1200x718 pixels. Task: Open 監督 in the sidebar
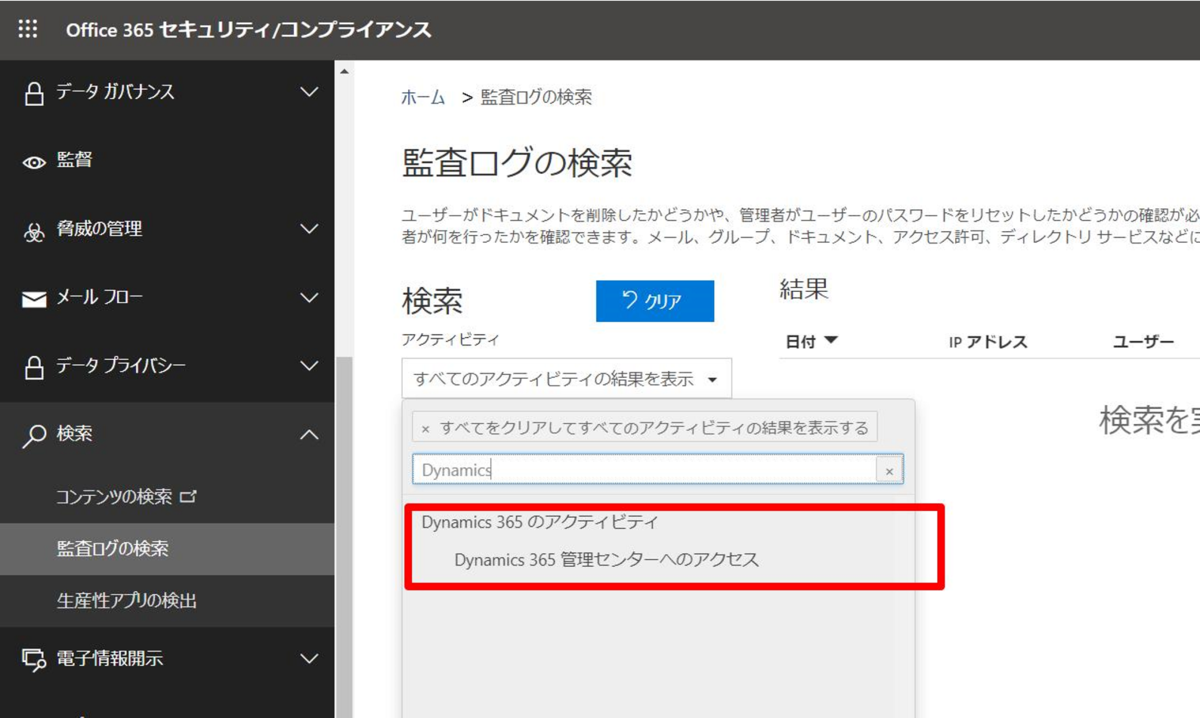[x=167, y=160]
